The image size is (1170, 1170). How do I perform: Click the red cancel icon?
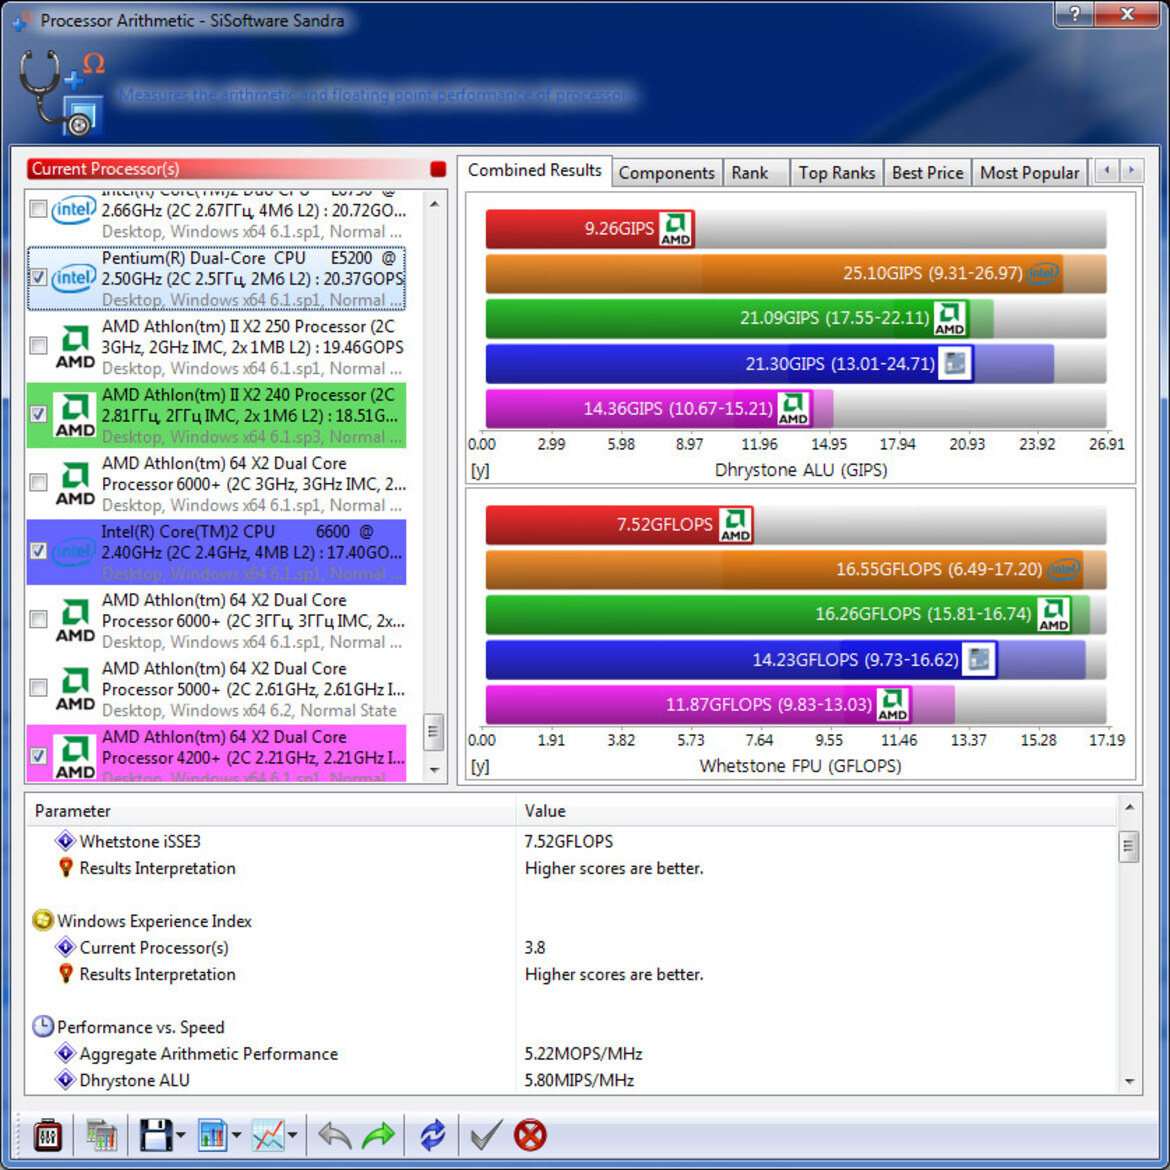[x=531, y=1136]
